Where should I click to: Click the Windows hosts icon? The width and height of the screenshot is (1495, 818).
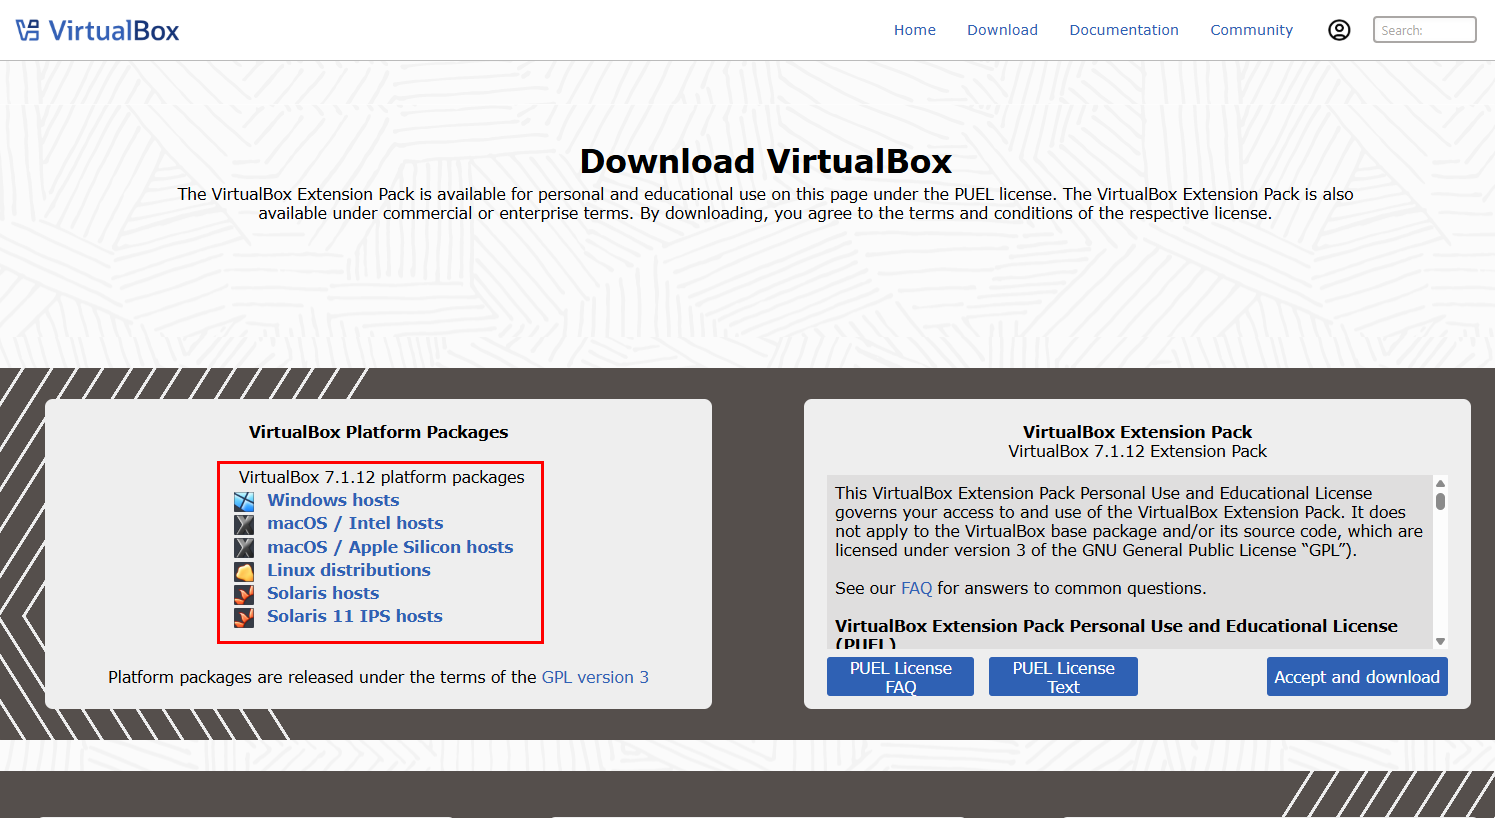[244, 501]
